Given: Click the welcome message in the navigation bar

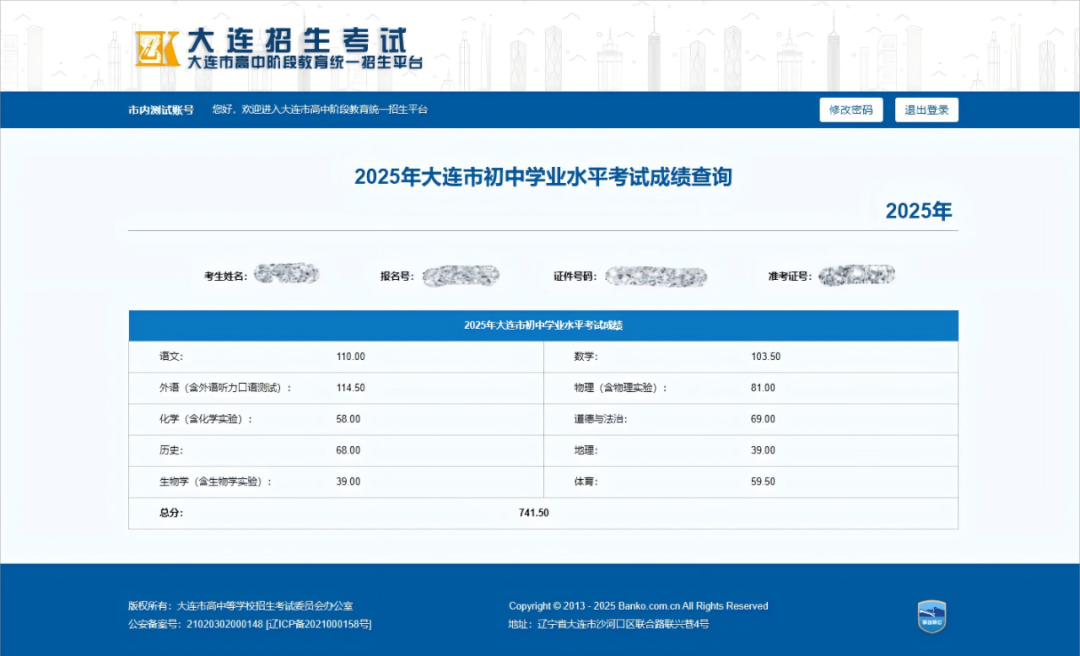Looking at the screenshot, I should [320, 110].
